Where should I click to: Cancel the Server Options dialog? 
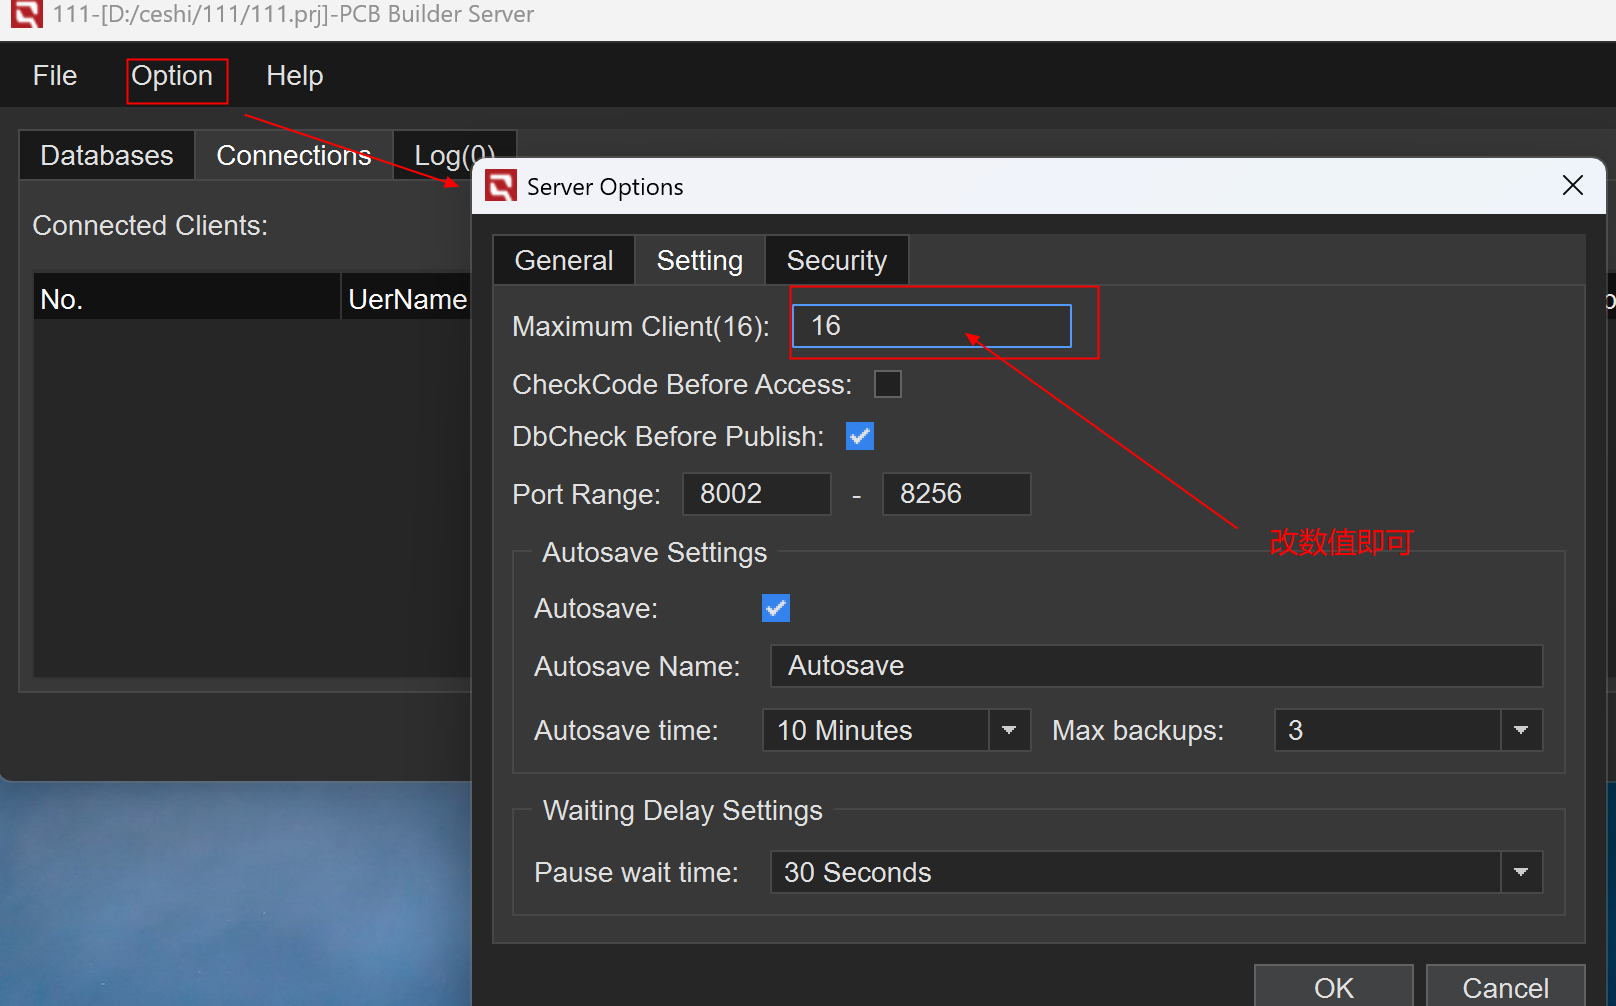[x=1504, y=987]
